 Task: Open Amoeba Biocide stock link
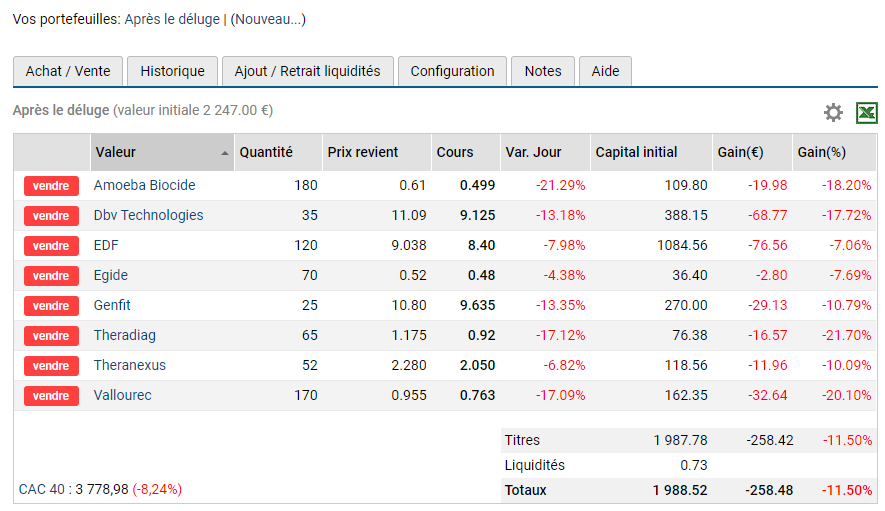coord(144,185)
